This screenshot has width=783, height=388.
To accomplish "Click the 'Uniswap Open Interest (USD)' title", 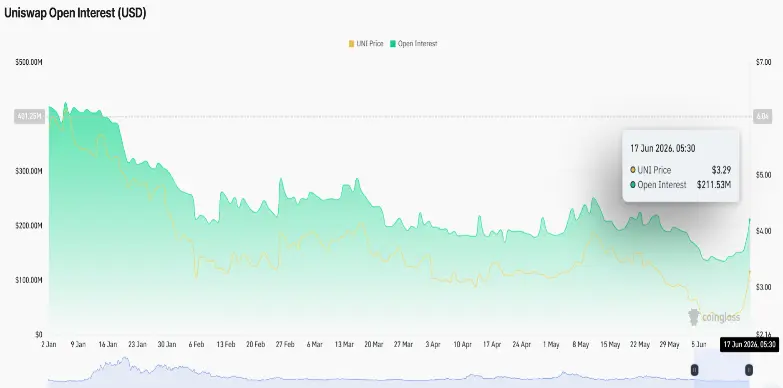I will 75,13.
